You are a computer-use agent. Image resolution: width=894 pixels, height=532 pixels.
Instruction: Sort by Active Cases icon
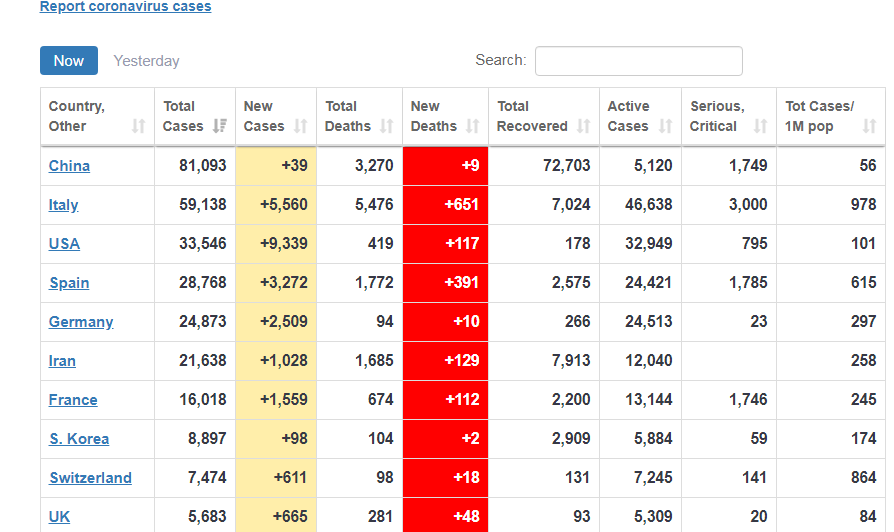[665, 126]
